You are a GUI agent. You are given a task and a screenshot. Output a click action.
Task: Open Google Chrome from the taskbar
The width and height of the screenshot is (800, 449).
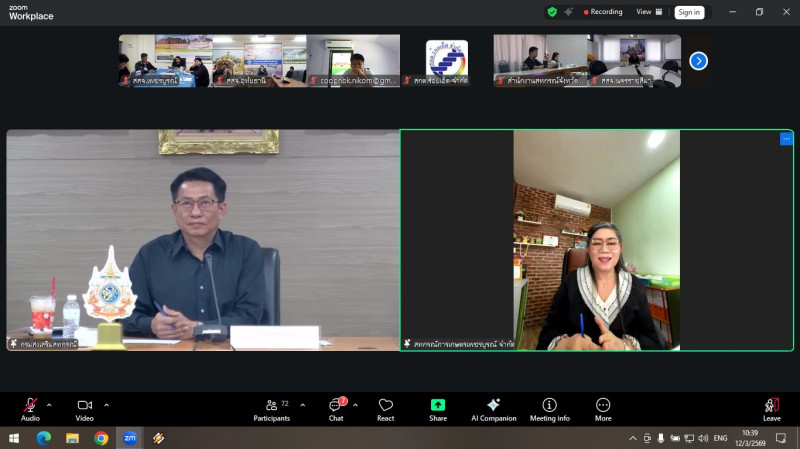click(x=101, y=438)
